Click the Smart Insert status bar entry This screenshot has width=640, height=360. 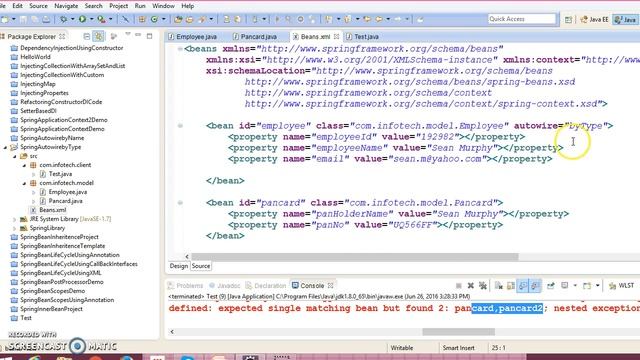(458, 348)
